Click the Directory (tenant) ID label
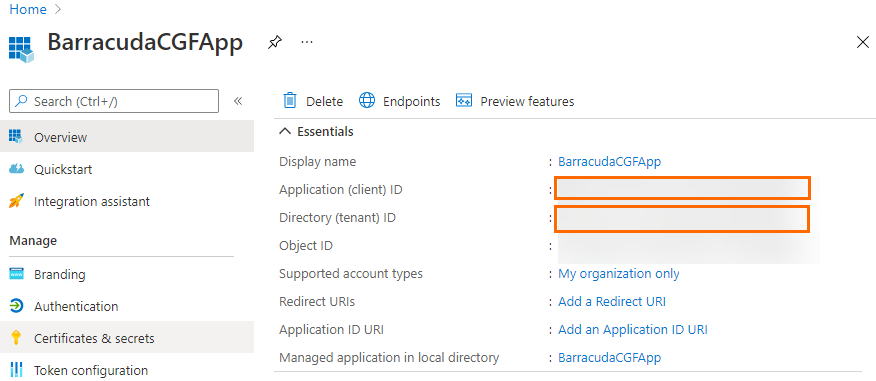Screen dimensions: 876x381 click(337, 218)
